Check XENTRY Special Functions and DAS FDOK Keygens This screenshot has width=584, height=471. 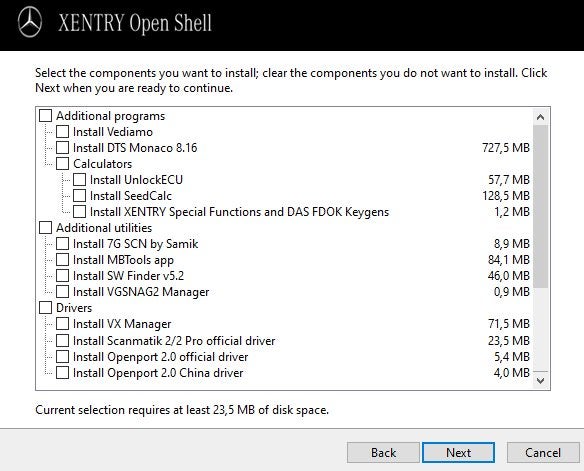click(79, 212)
